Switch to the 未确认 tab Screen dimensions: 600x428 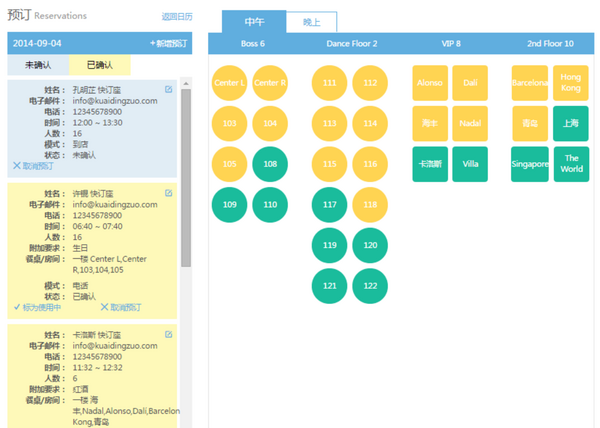coord(39,65)
